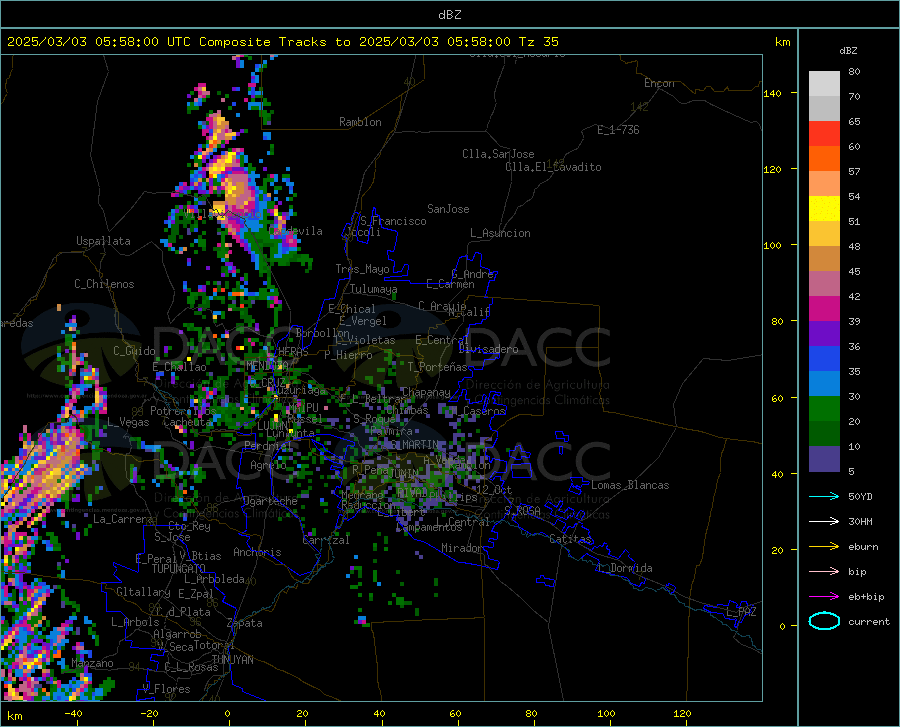
Task: Select the bright yellow 51-54 dBZ swatch
Action: click(x=824, y=209)
